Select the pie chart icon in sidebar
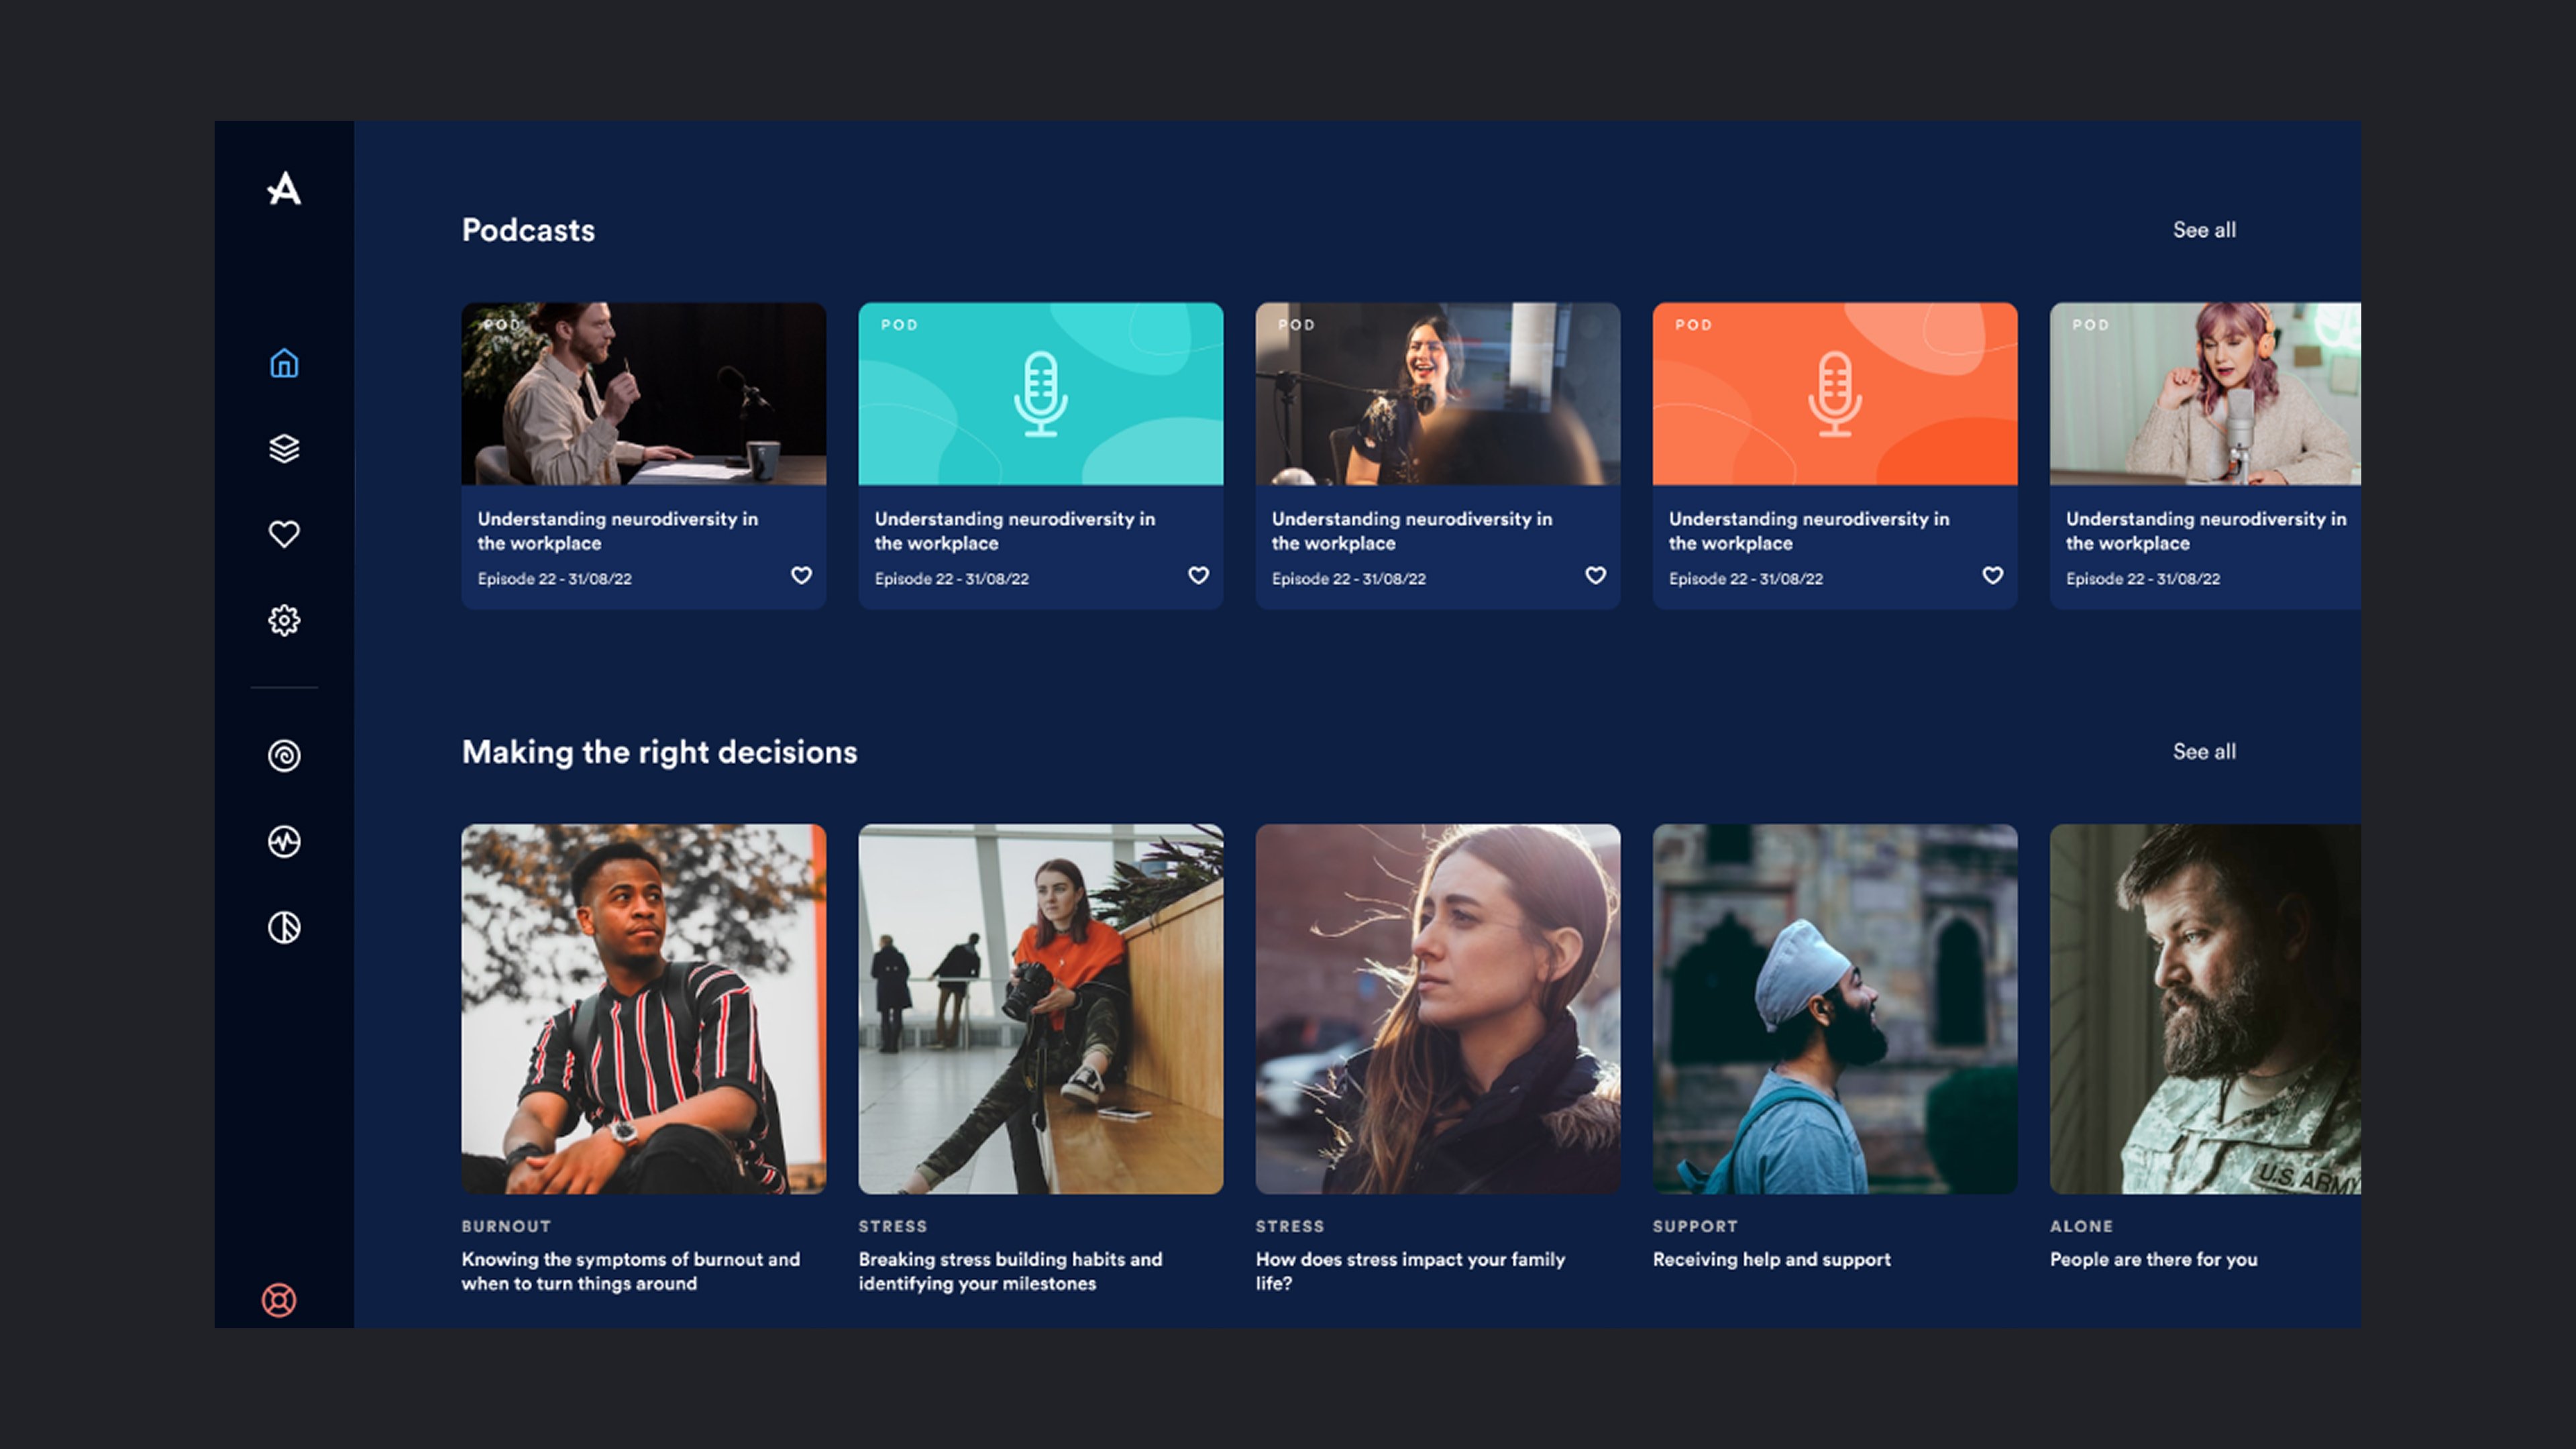This screenshot has width=2576, height=1449. pyautogui.click(x=284, y=927)
